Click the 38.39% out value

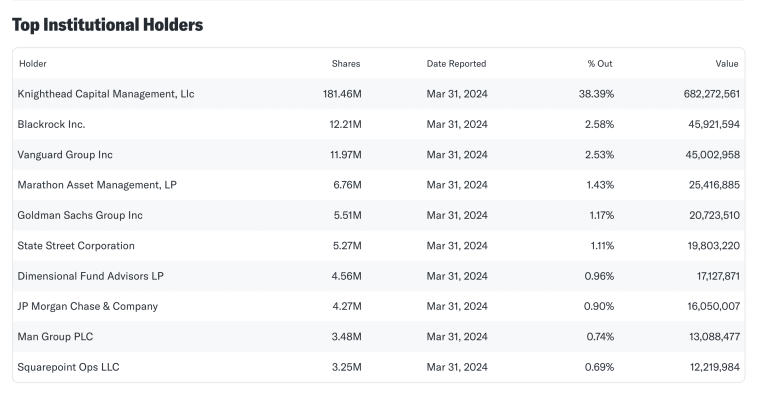(x=596, y=94)
